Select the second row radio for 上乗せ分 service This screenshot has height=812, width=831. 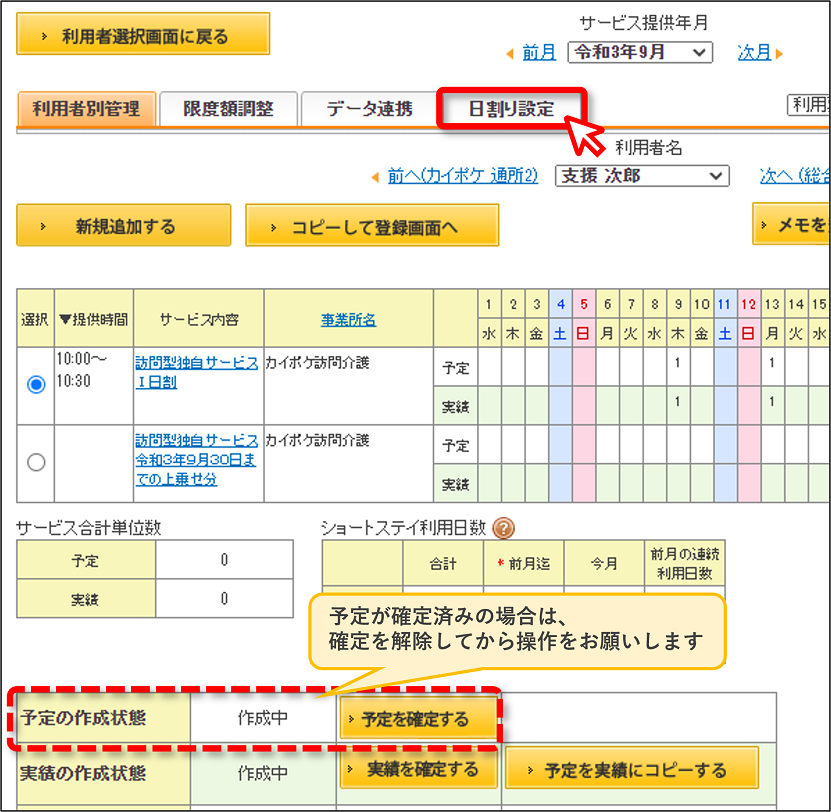[x=36, y=462]
